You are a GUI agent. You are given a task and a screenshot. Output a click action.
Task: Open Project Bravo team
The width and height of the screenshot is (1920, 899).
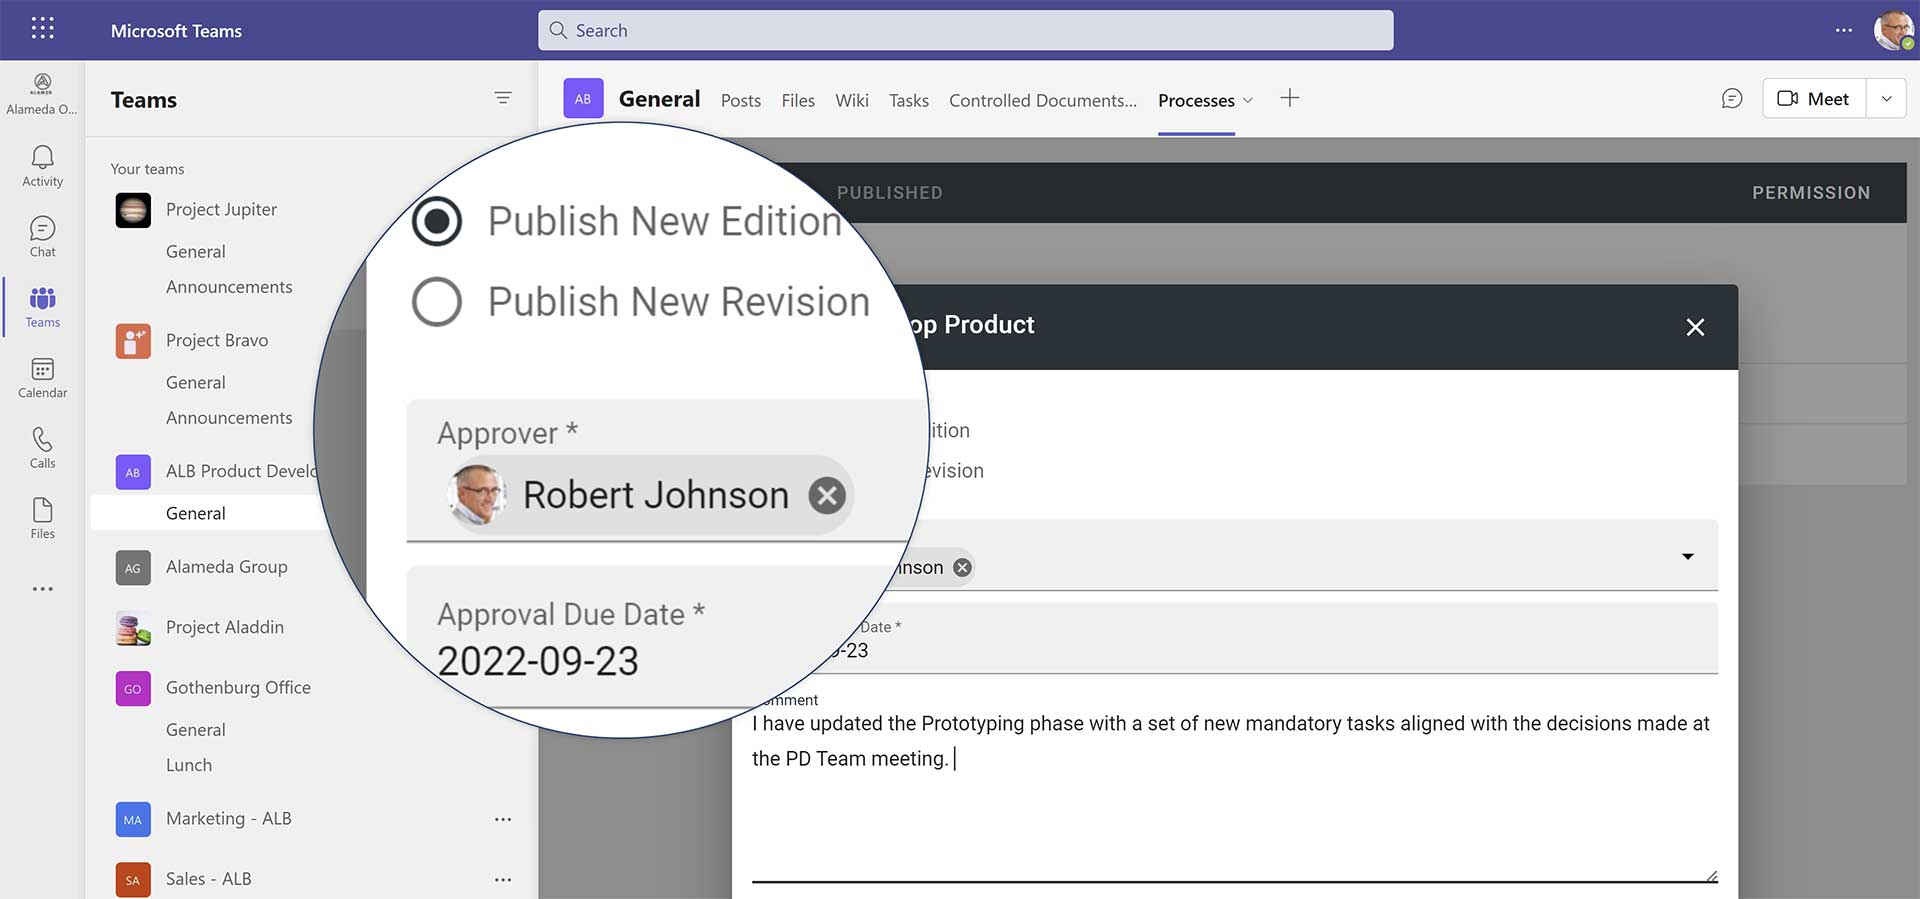point(217,341)
